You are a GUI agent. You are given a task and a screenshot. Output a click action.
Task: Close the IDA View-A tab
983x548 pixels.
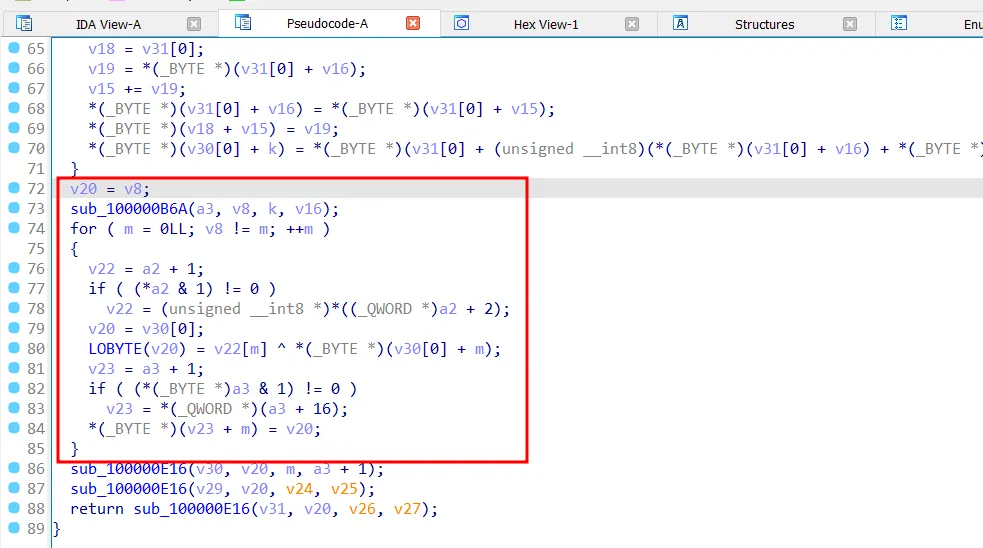pyautogui.click(x=194, y=24)
